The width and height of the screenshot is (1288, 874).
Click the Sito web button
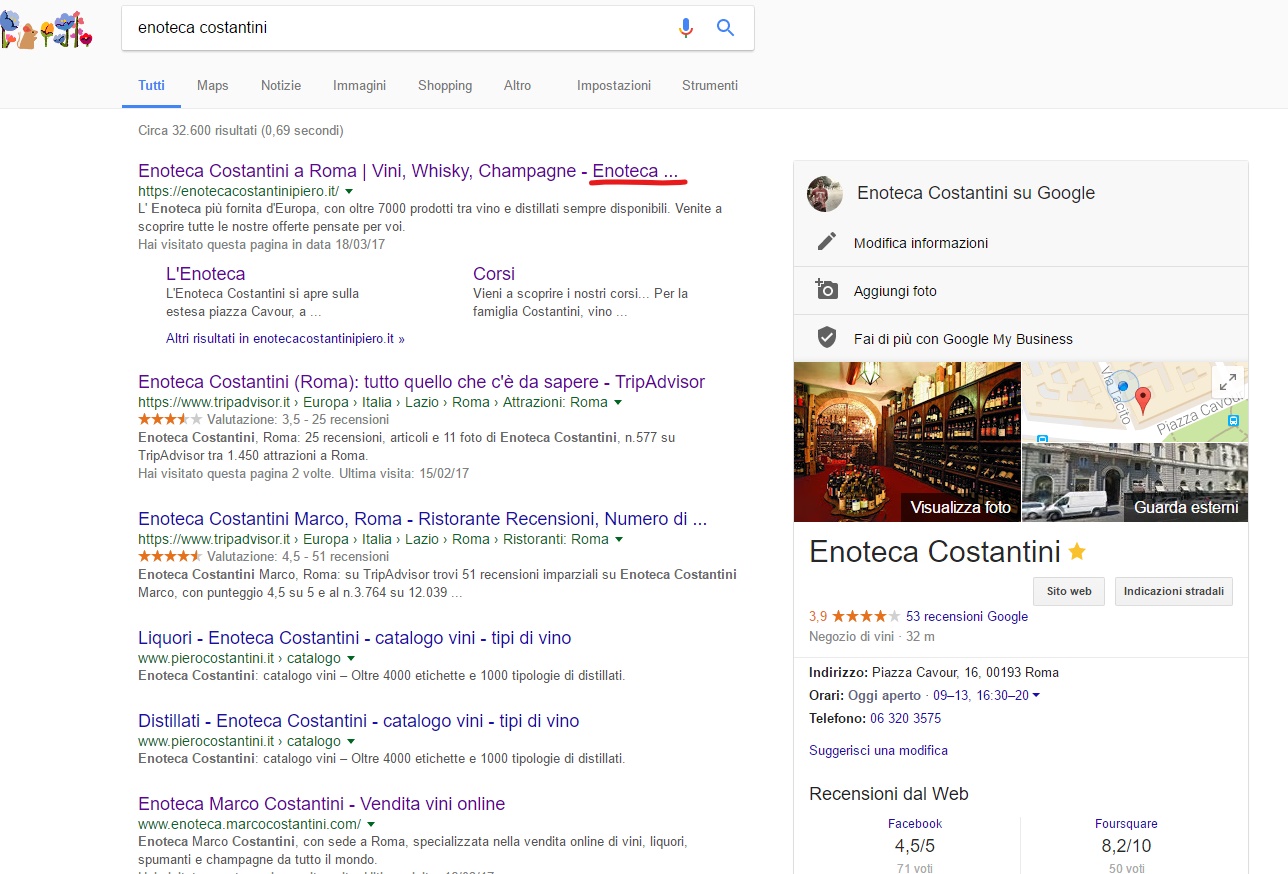pyautogui.click(x=1069, y=591)
